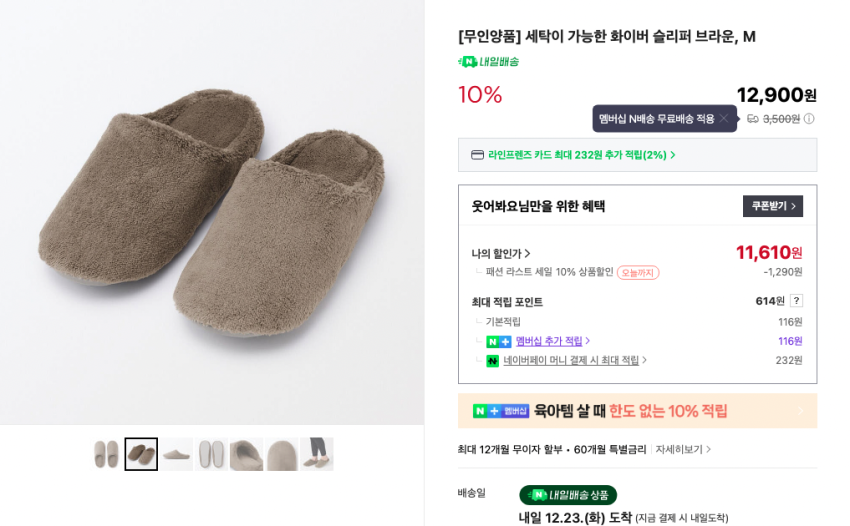Close the membership free shipping tooltip
This screenshot has height=526, width=850.
point(724,119)
